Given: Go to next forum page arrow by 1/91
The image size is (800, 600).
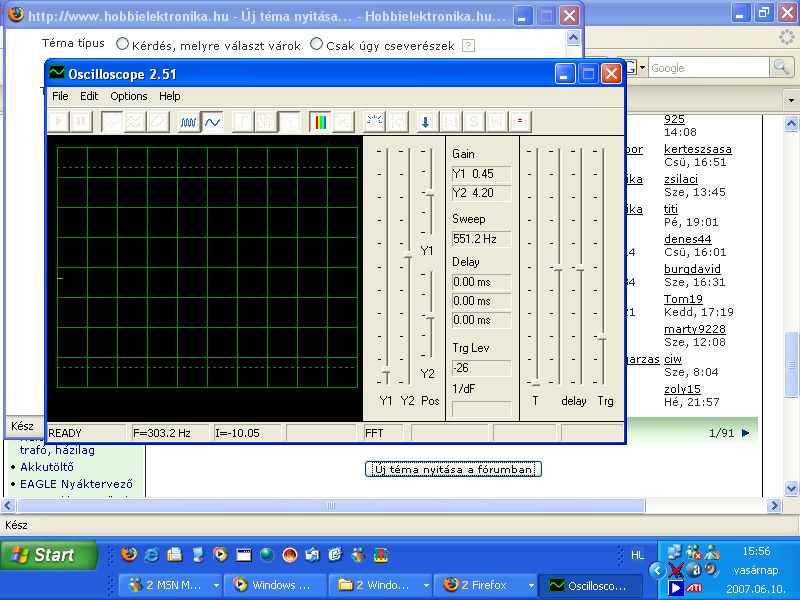Looking at the screenshot, I should (x=745, y=433).
